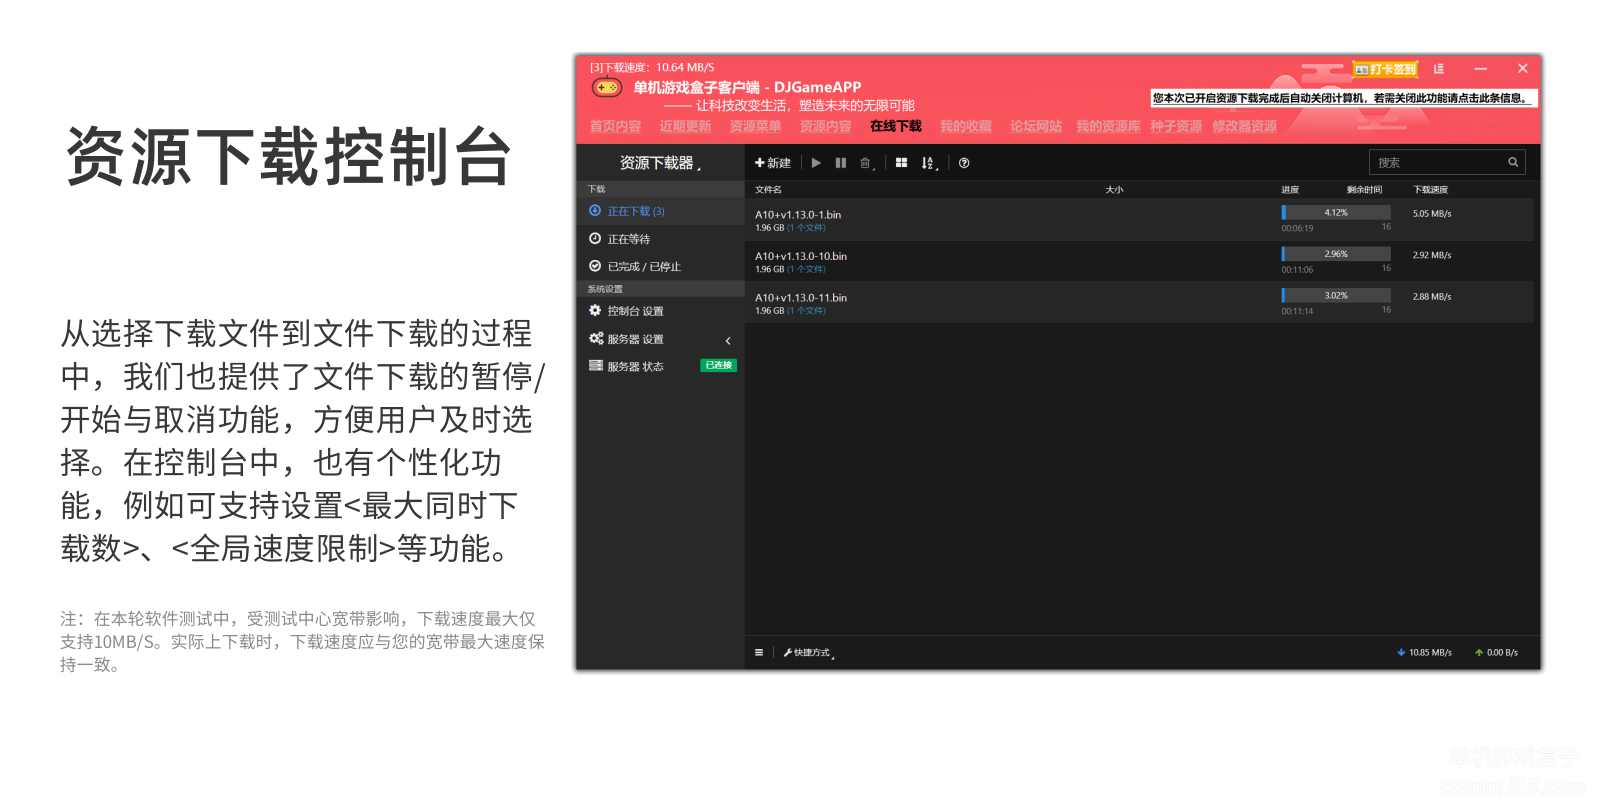Click the DJGameAPP gamepad logo icon
The width and height of the screenshot is (1600, 800).
[606, 88]
